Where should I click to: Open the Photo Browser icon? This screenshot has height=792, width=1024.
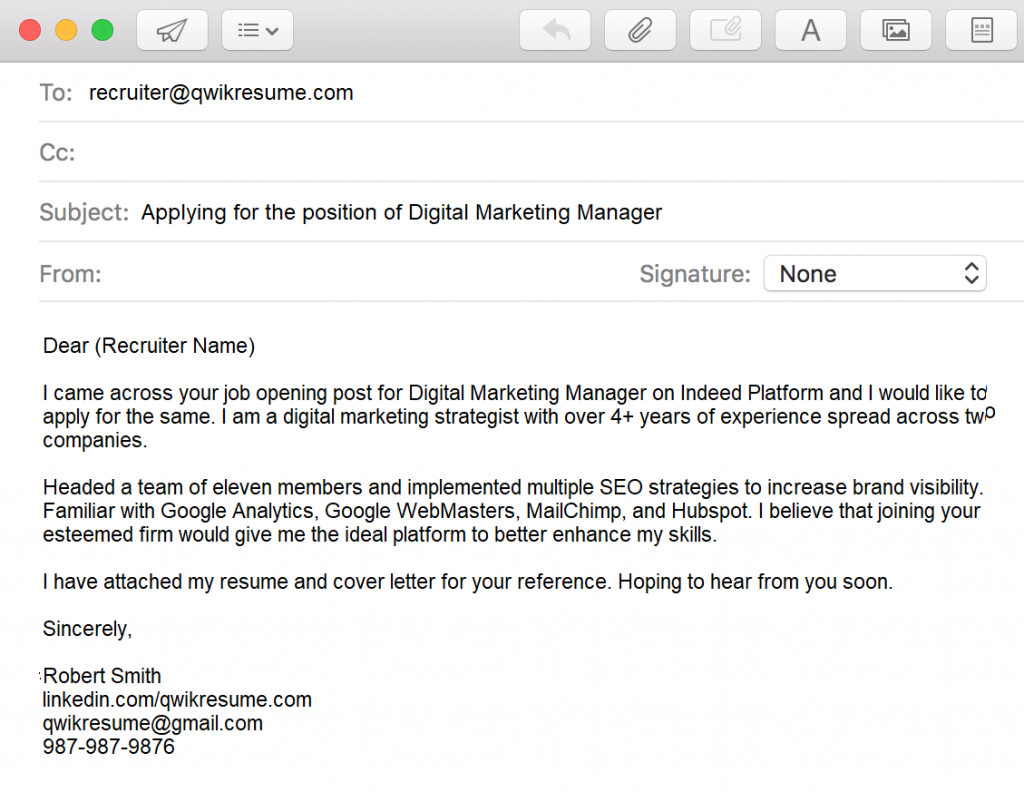tap(895, 29)
